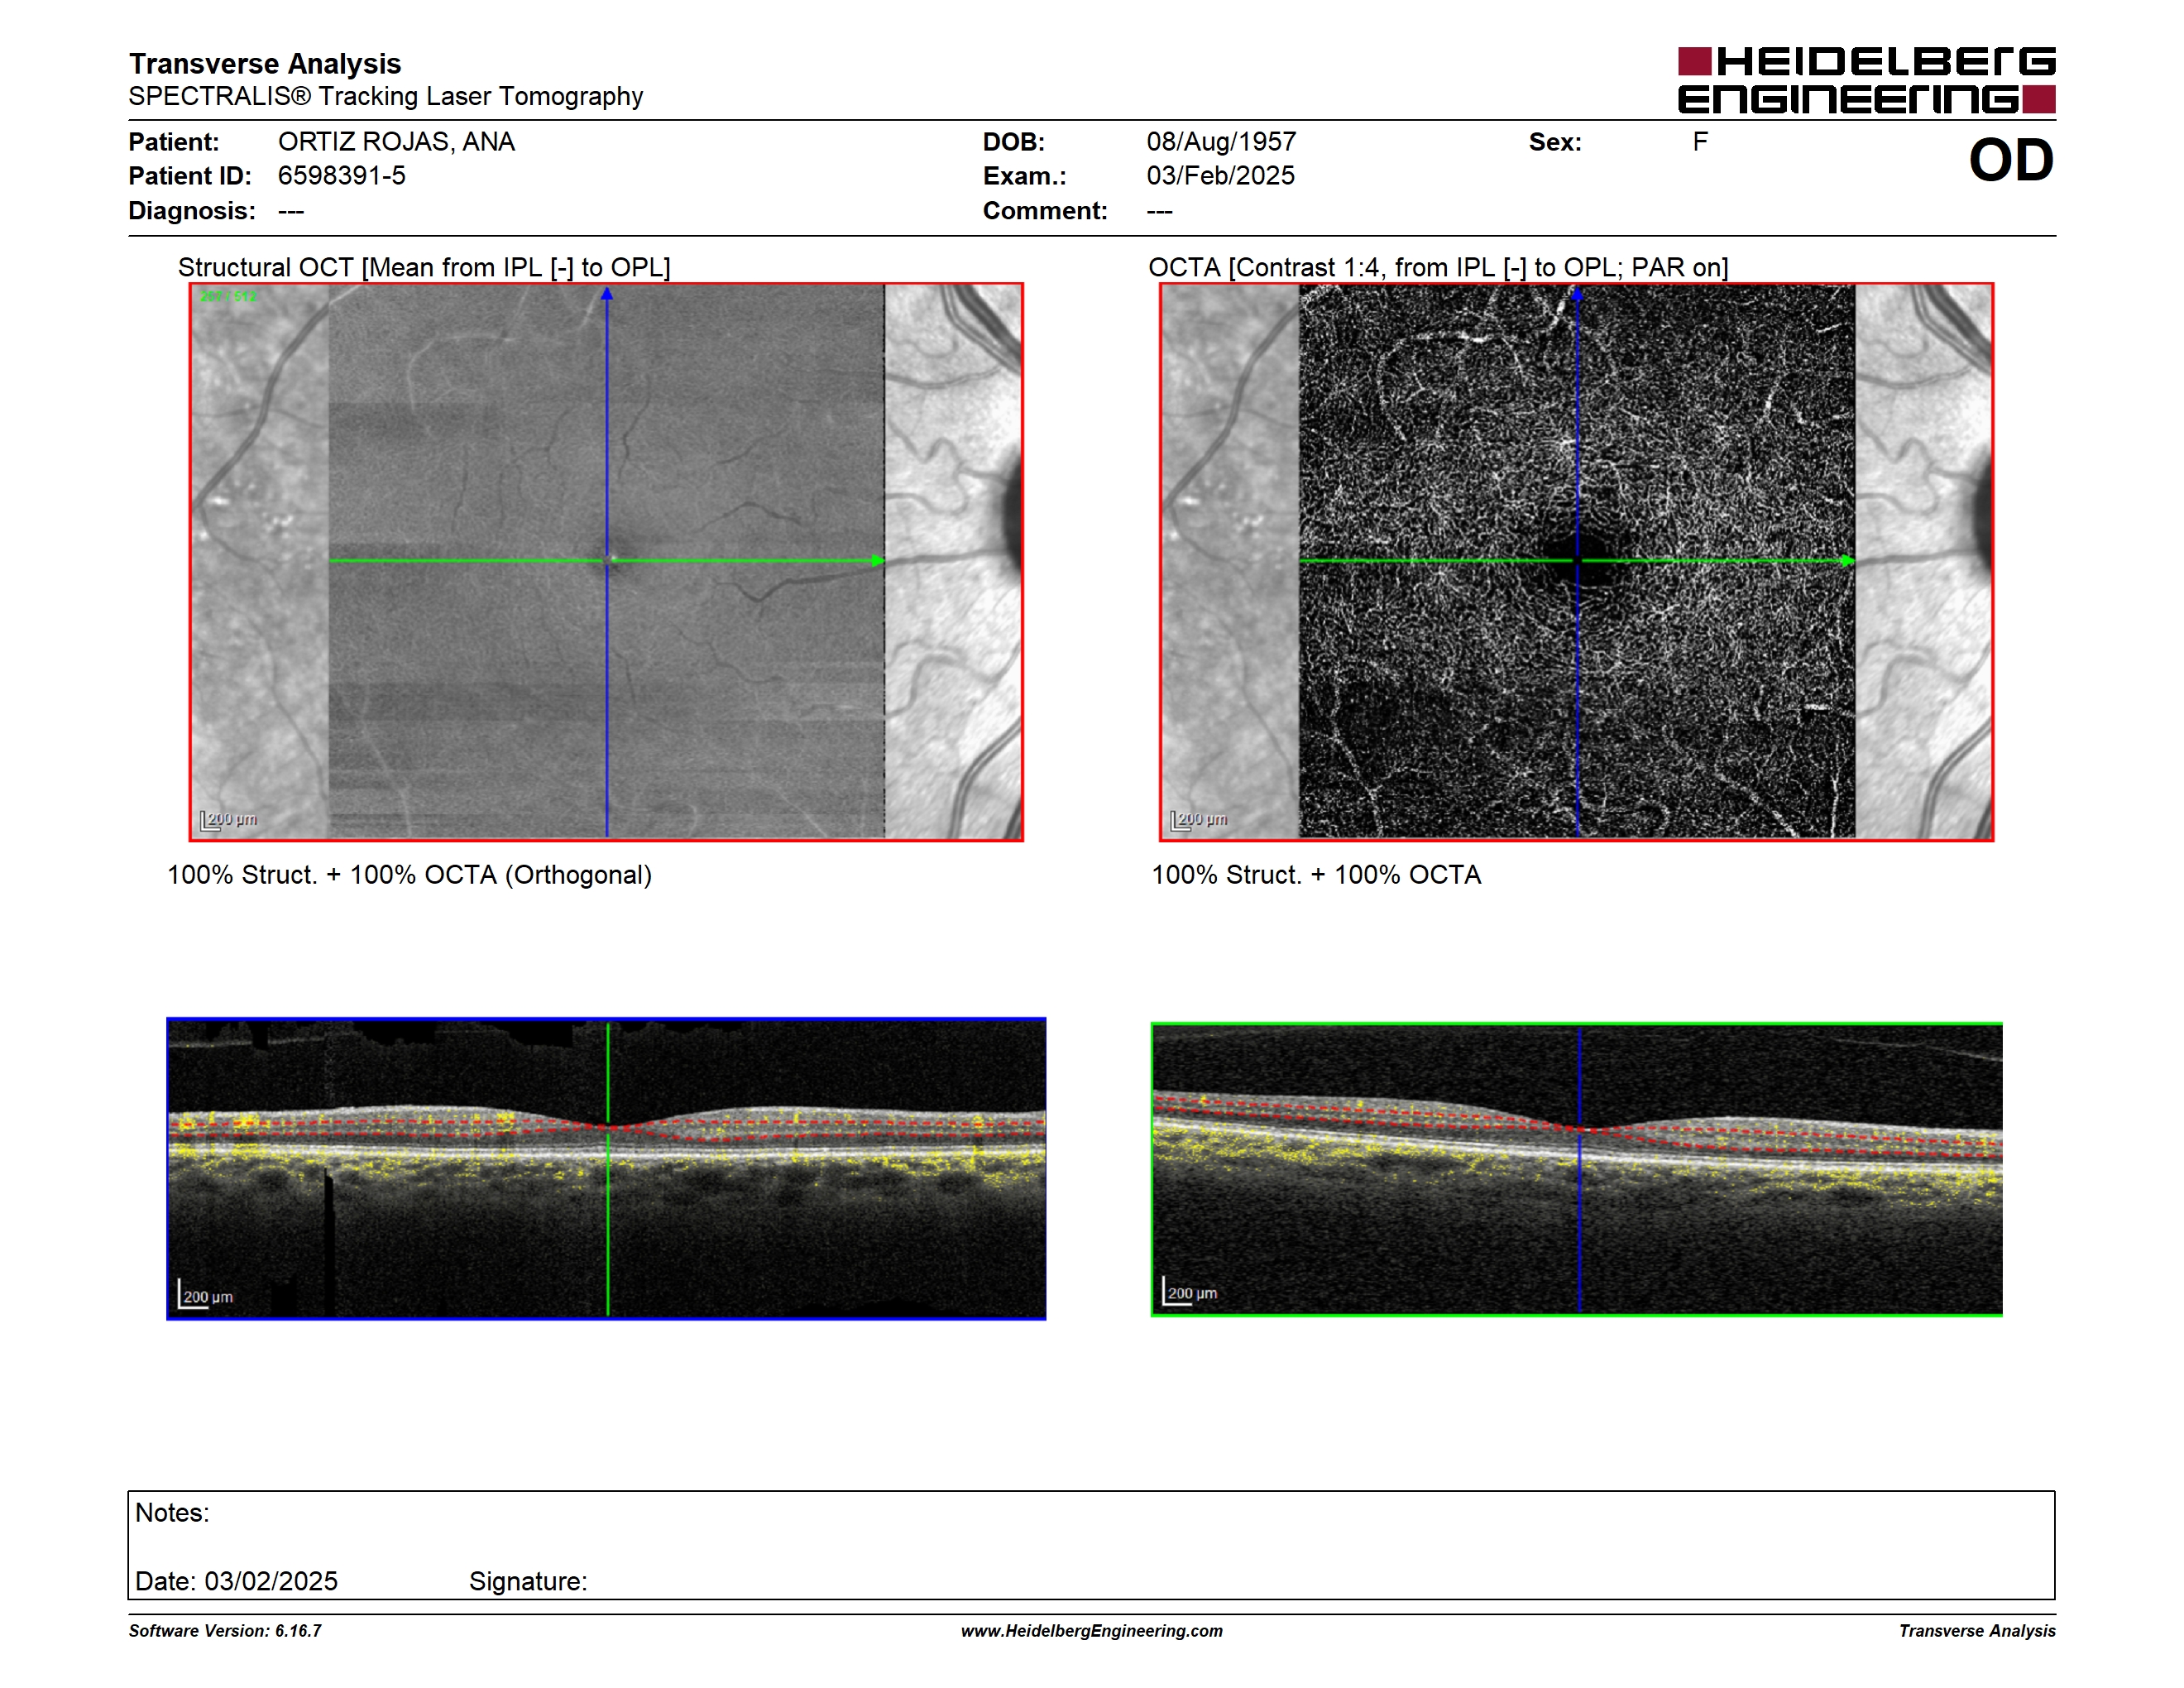This screenshot has height=1688, width=2184.
Task: Click the 'Diagnosis:' label
Action: click(192, 211)
